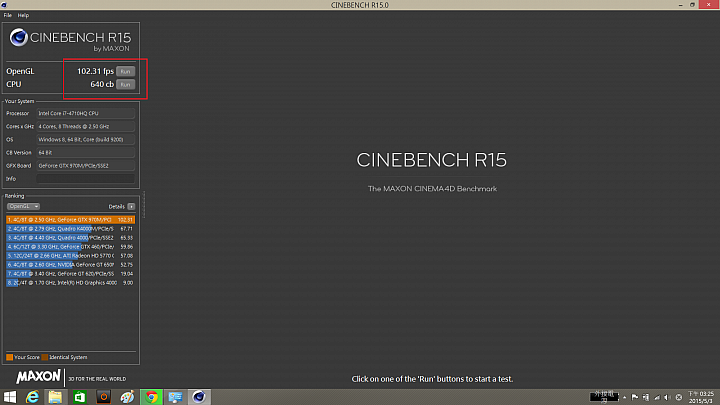The width and height of the screenshot is (720, 405).
Task: Switch to Google Chrome in taskbar
Action: click(151, 397)
